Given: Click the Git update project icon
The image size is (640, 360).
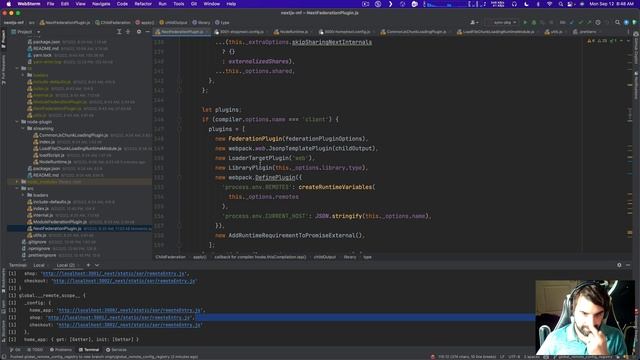Looking at the screenshot, I should click(x=572, y=22).
